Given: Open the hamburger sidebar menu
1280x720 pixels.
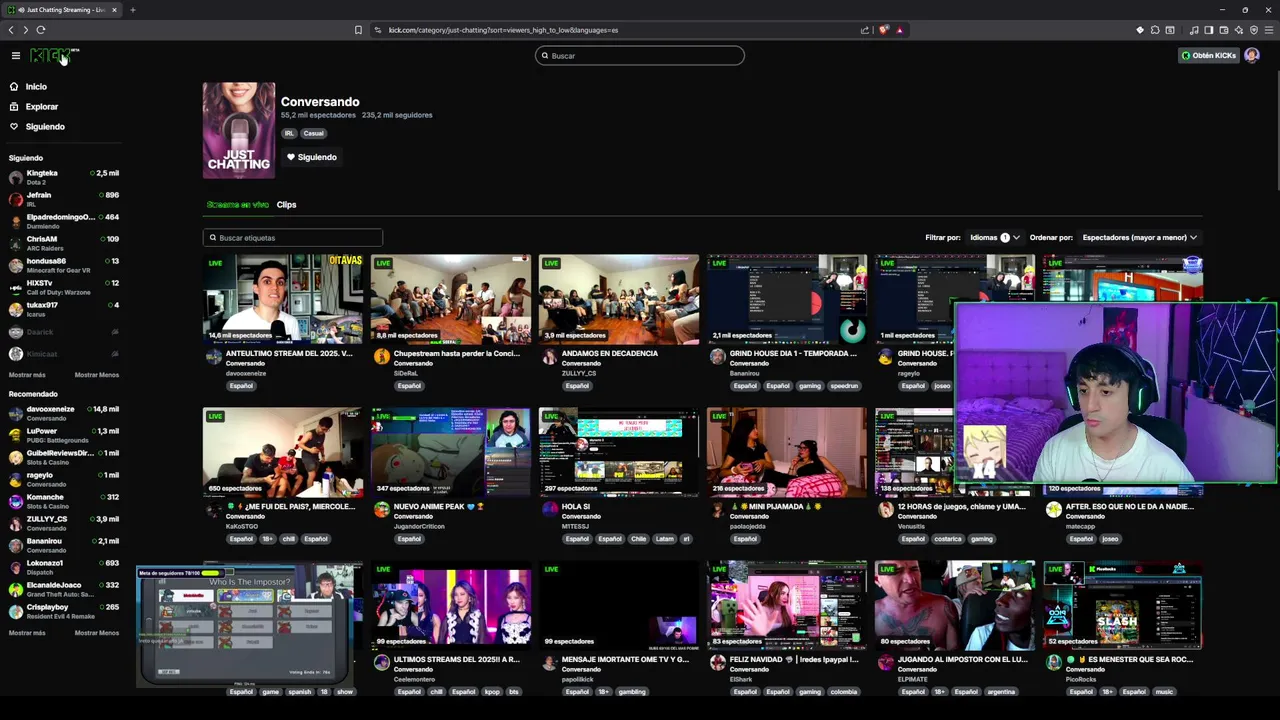Looking at the screenshot, I should pos(15,56).
